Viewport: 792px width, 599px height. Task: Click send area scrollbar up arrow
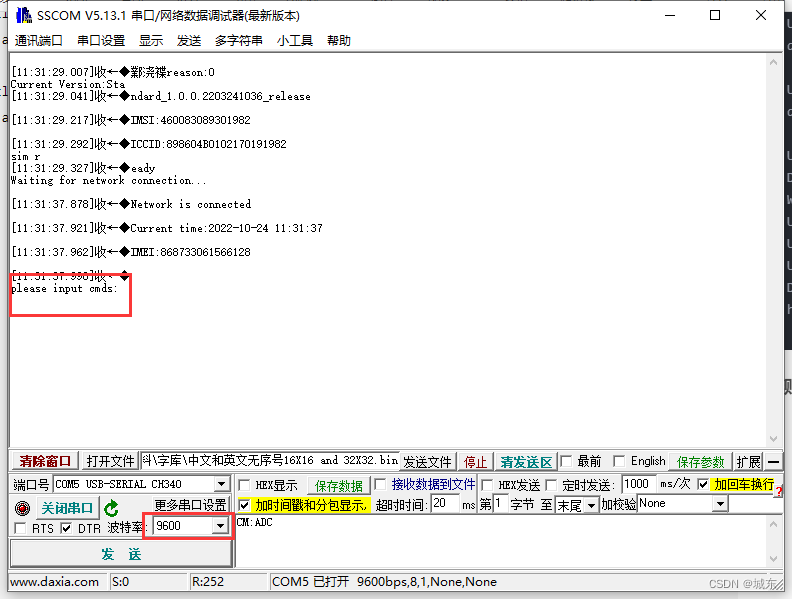click(773, 524)
